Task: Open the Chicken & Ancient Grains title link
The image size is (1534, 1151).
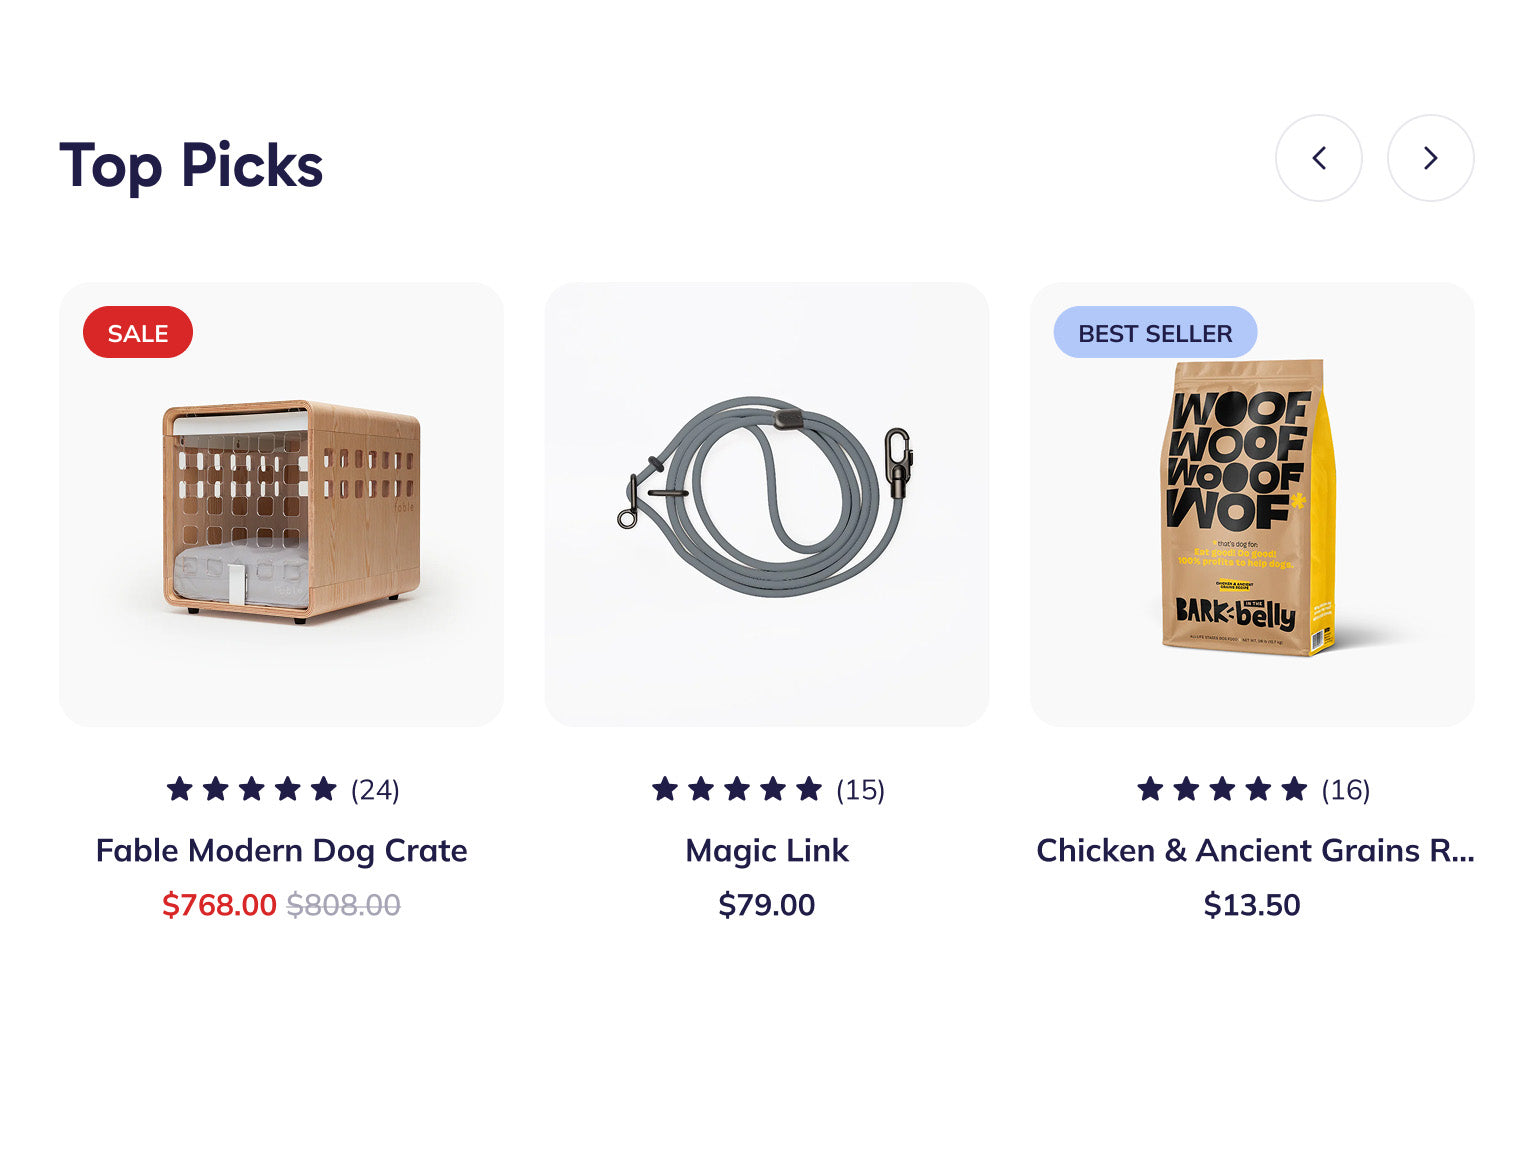Action: pyautogui.click(x=1254, y=850)
